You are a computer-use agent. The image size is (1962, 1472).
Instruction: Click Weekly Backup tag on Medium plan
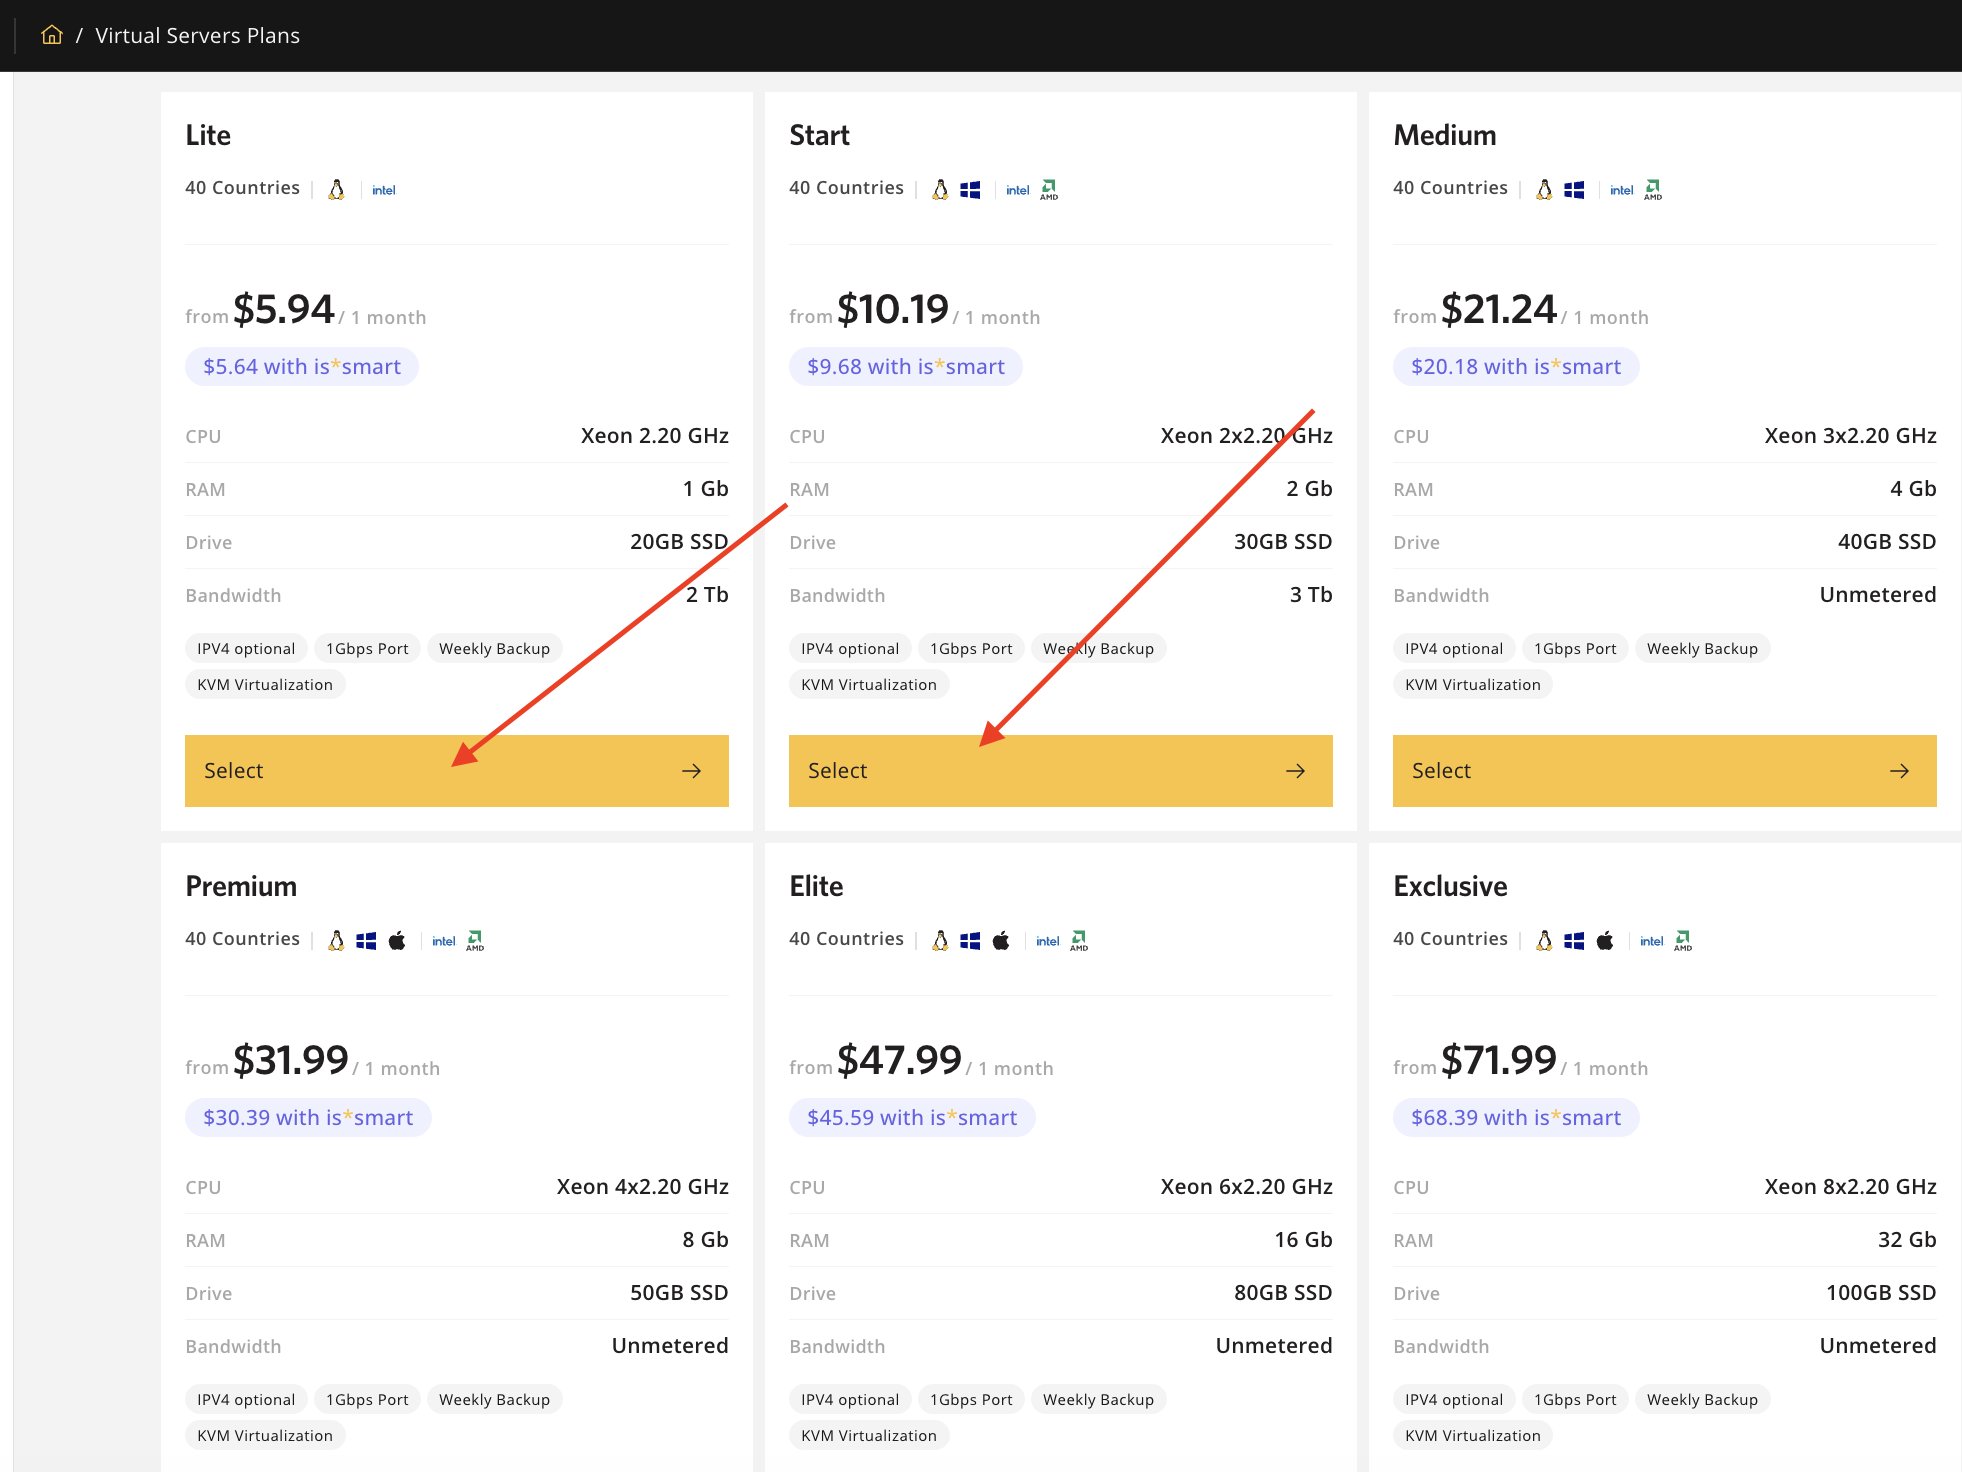point(1702,649)
